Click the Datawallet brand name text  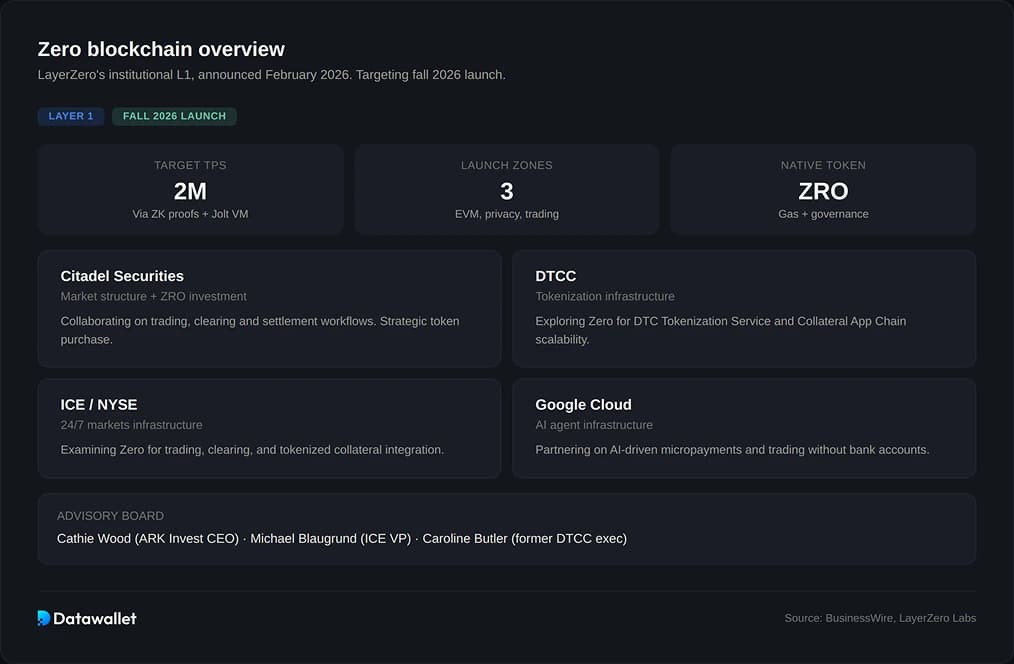point(95,618)
